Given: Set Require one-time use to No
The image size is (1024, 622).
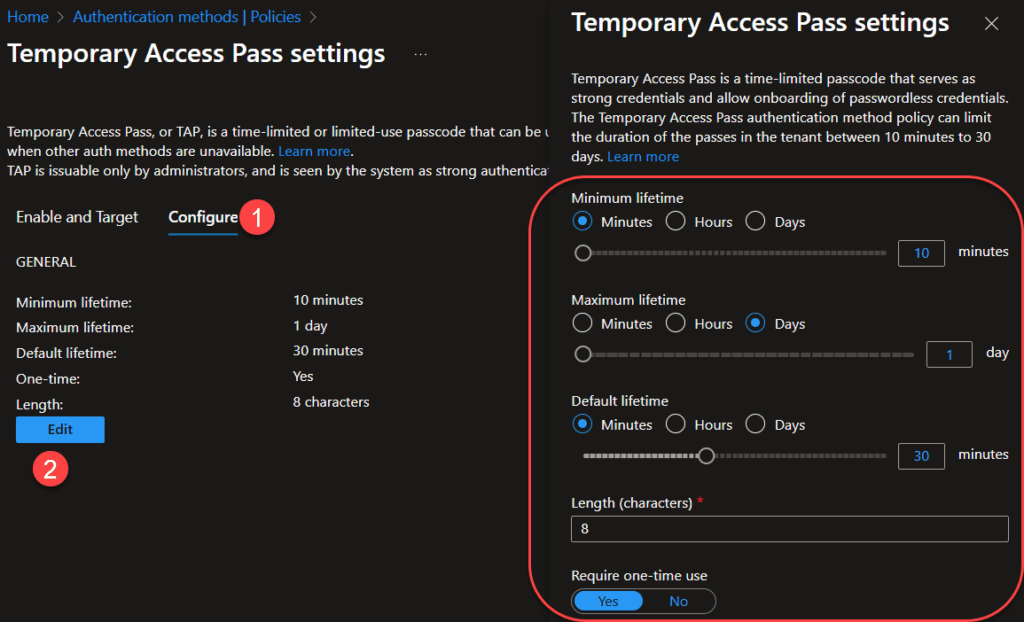Looking at the screenshot, I should coord(679,601).
